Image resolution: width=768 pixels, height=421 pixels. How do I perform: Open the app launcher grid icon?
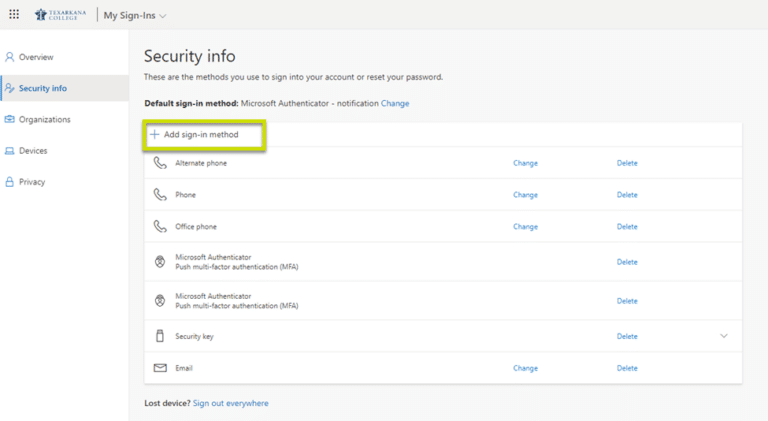tap(14, 15)
